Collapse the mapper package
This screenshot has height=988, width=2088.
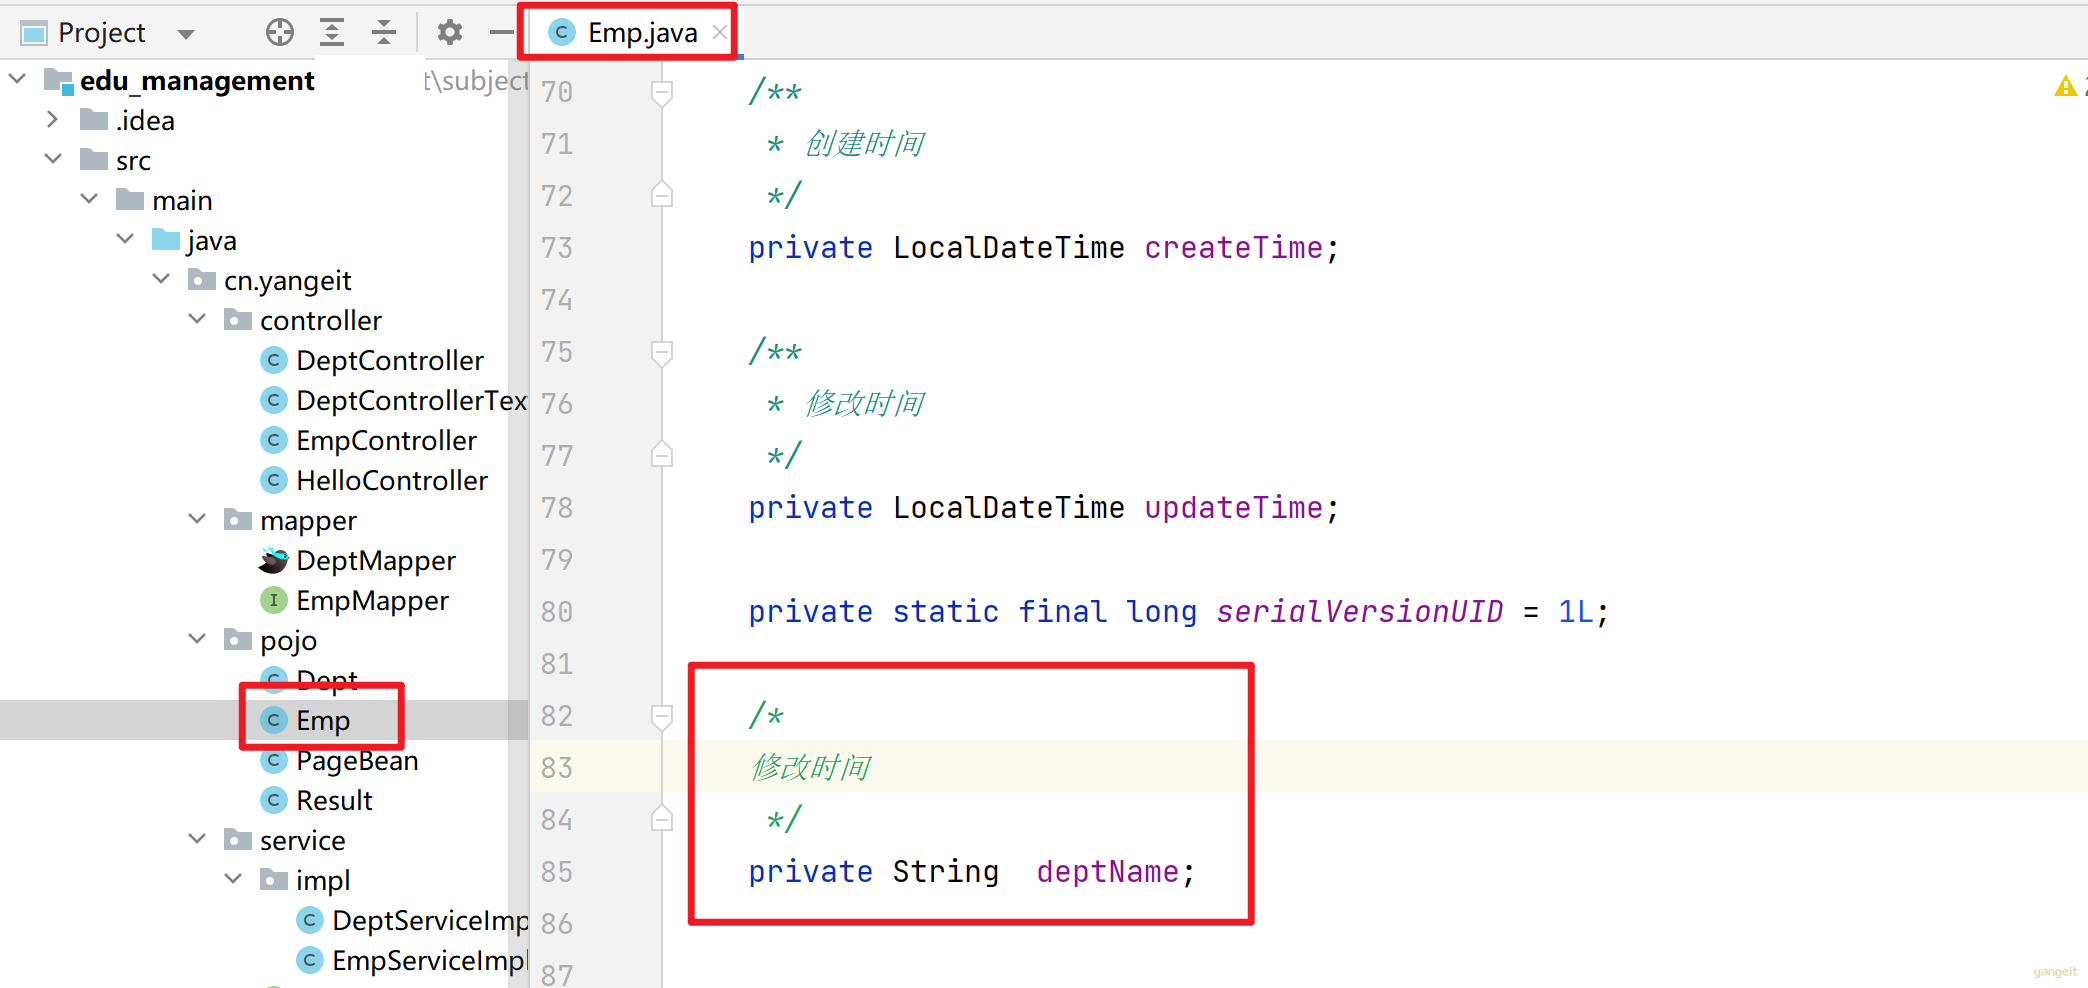197,519
